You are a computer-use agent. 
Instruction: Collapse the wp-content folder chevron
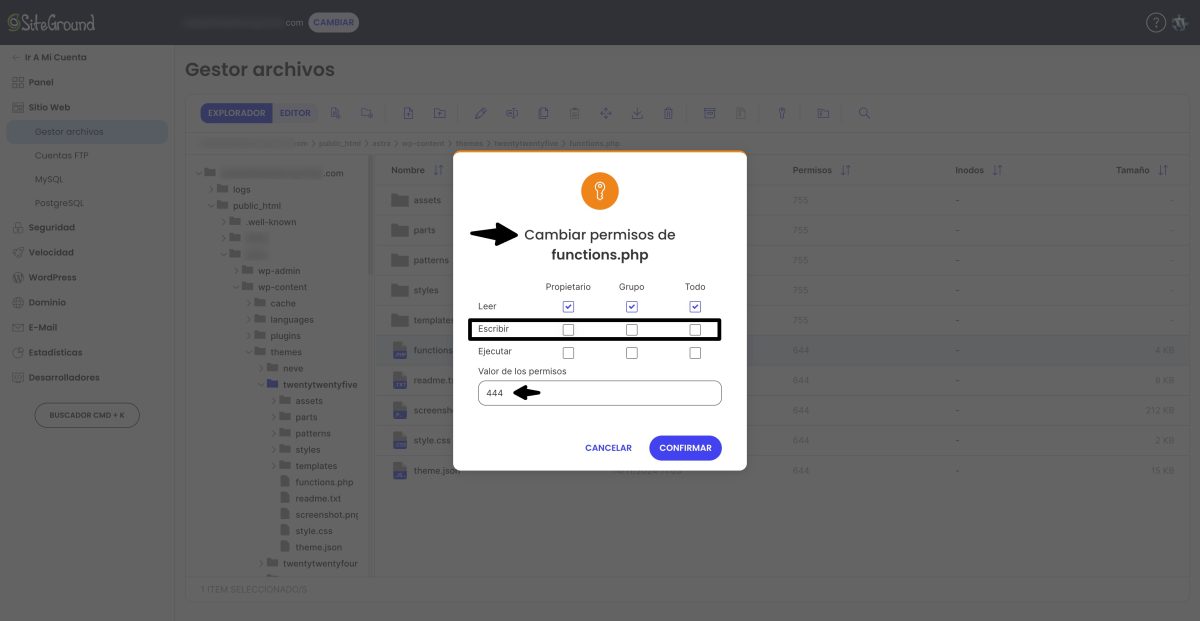236,287
